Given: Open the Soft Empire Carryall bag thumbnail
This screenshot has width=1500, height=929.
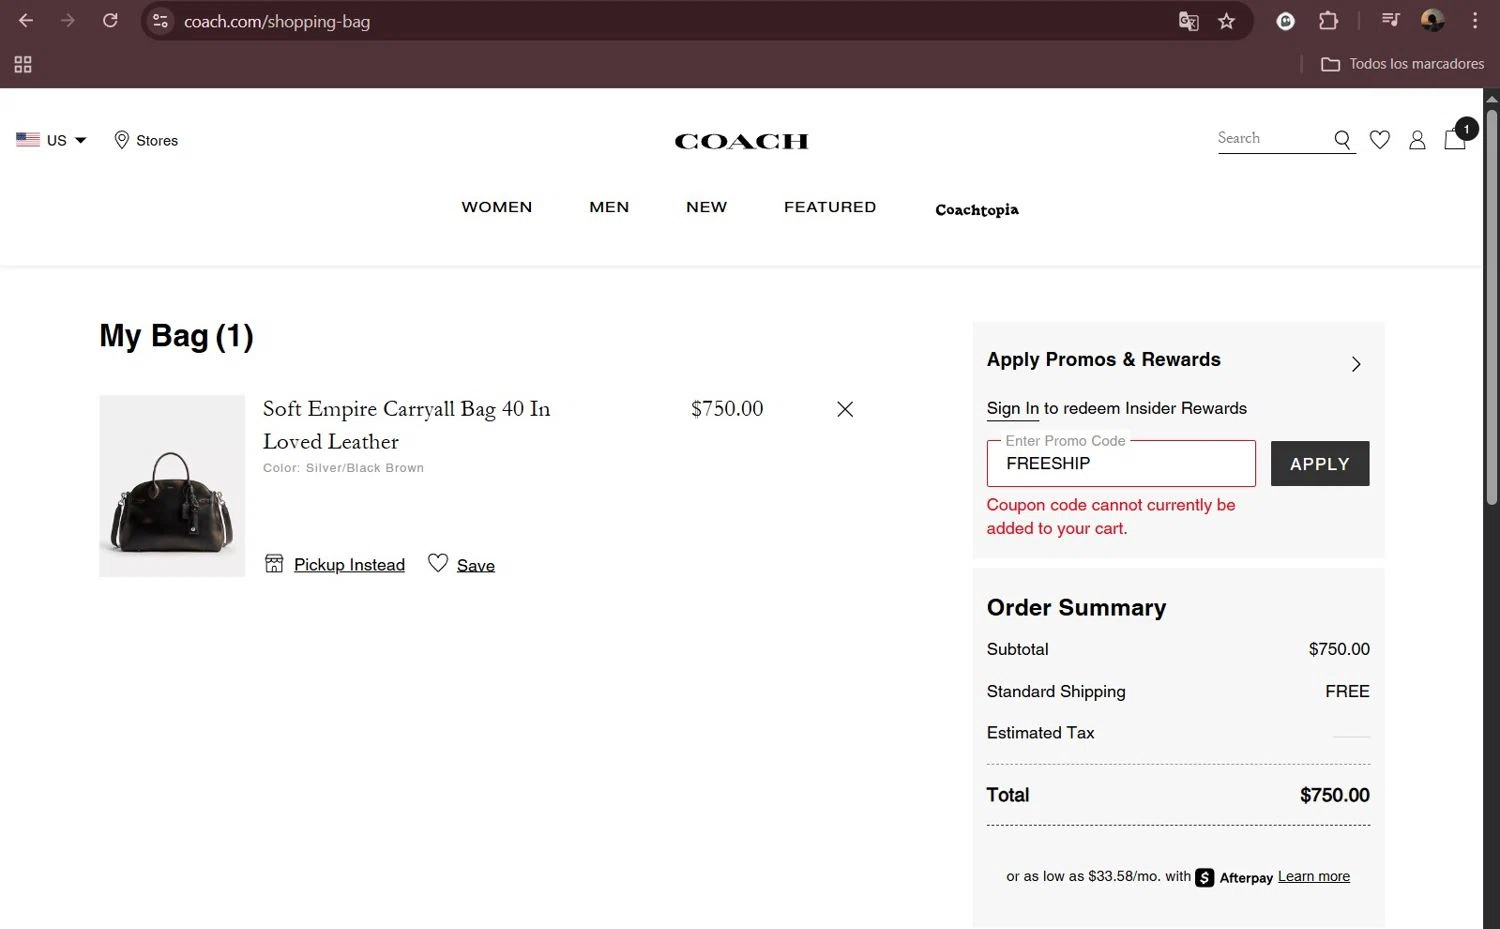Looking at the screenshot, I should point(172,486).
